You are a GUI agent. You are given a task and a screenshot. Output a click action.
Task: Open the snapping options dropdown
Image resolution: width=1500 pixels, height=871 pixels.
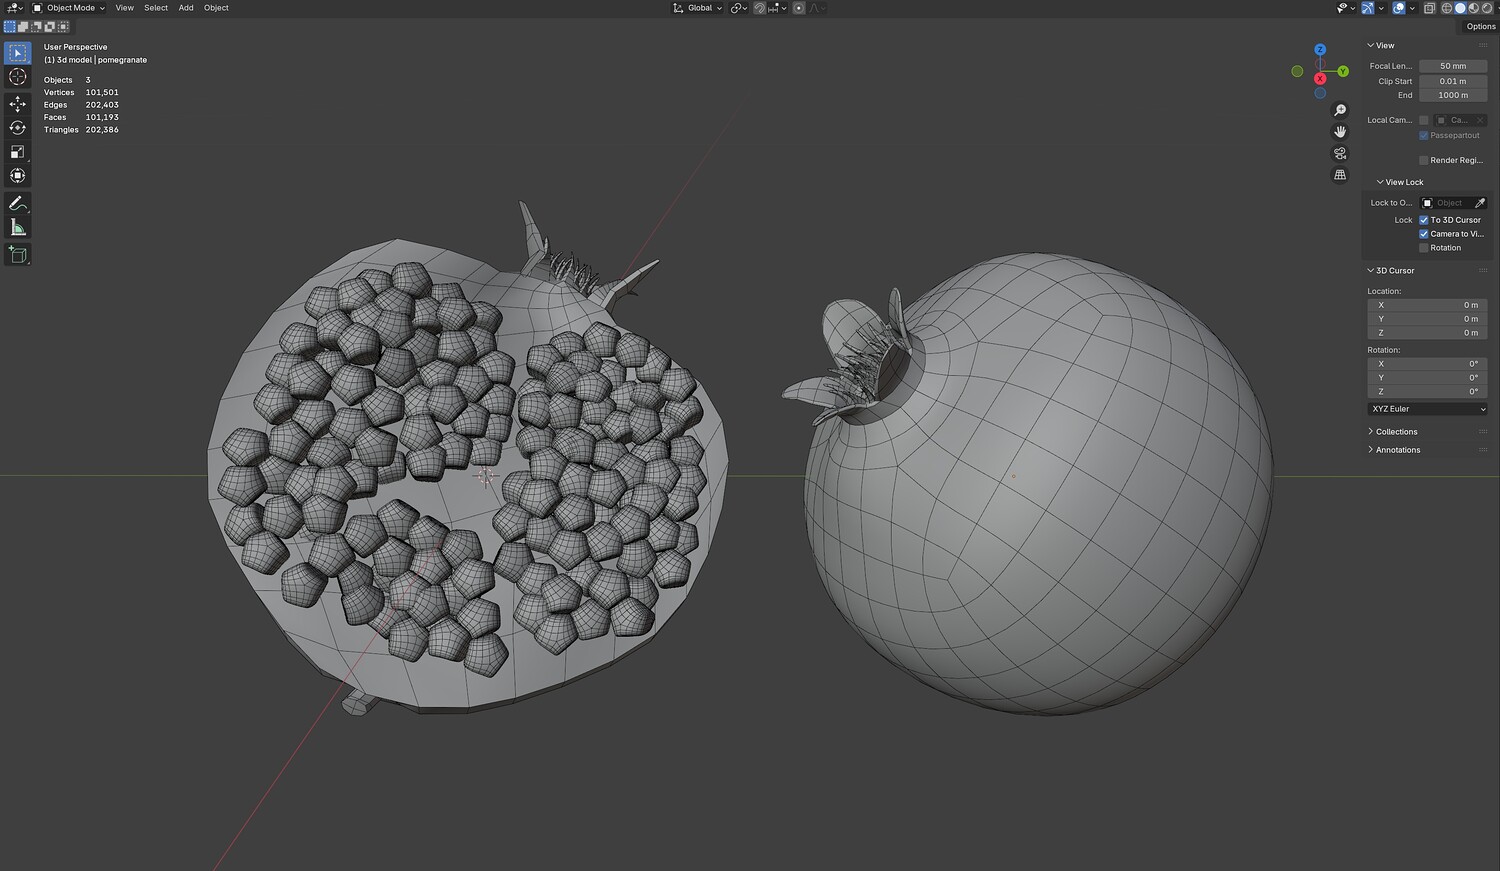coord(779,8)
